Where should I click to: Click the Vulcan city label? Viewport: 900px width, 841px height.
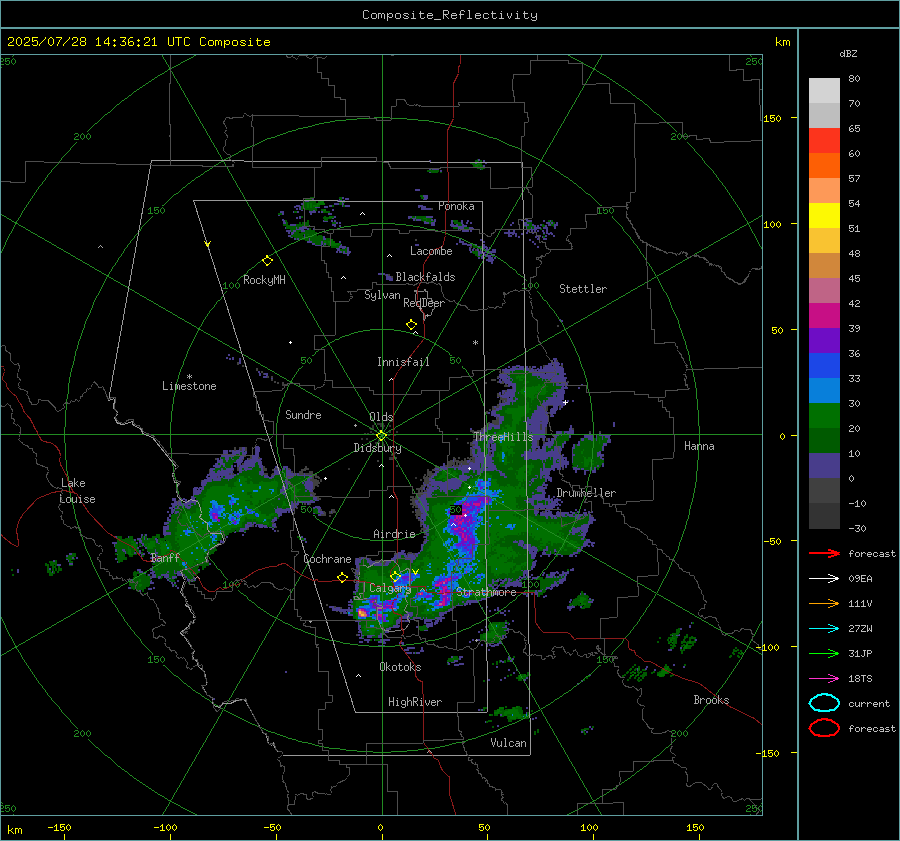pos(508,742)
